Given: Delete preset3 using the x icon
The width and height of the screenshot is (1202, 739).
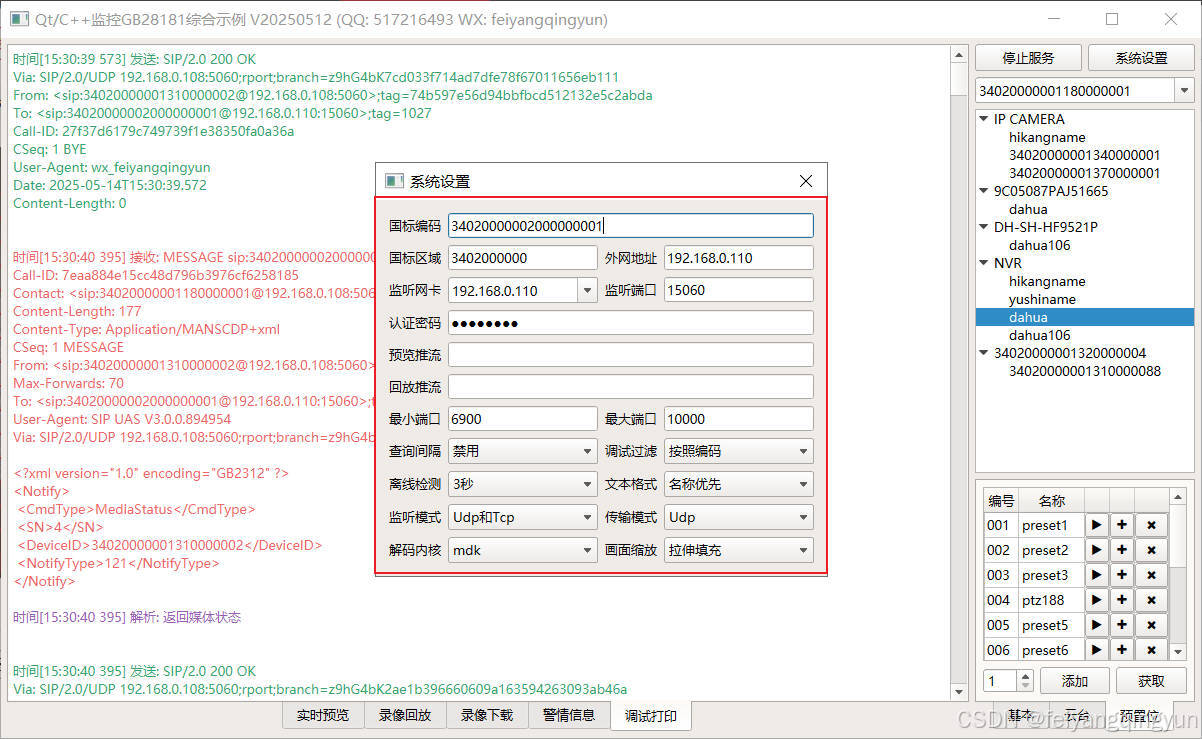Looking at the screenshot, I should [x=1151, y=575].
